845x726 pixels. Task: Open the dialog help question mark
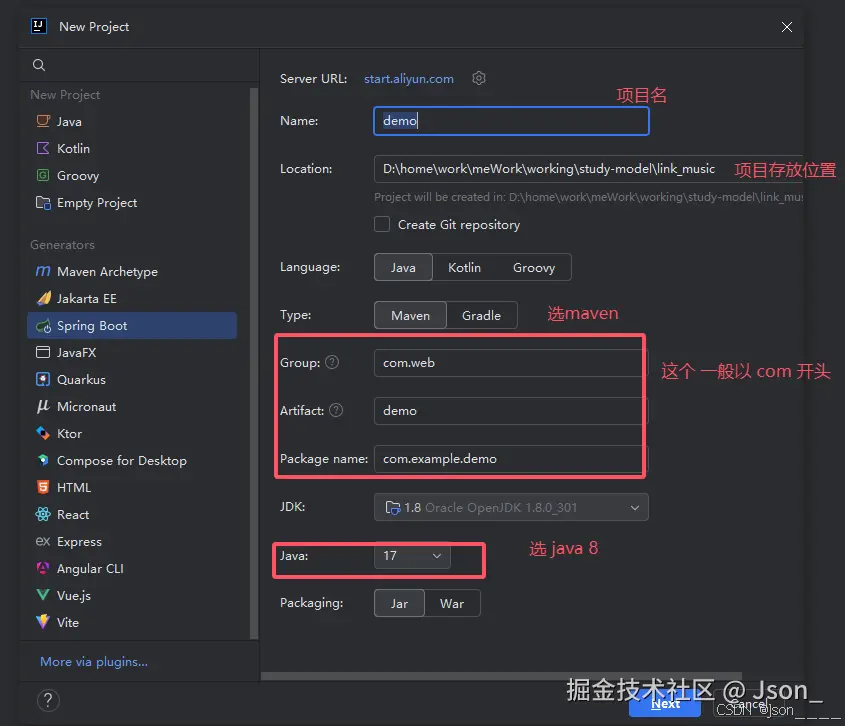49,700
